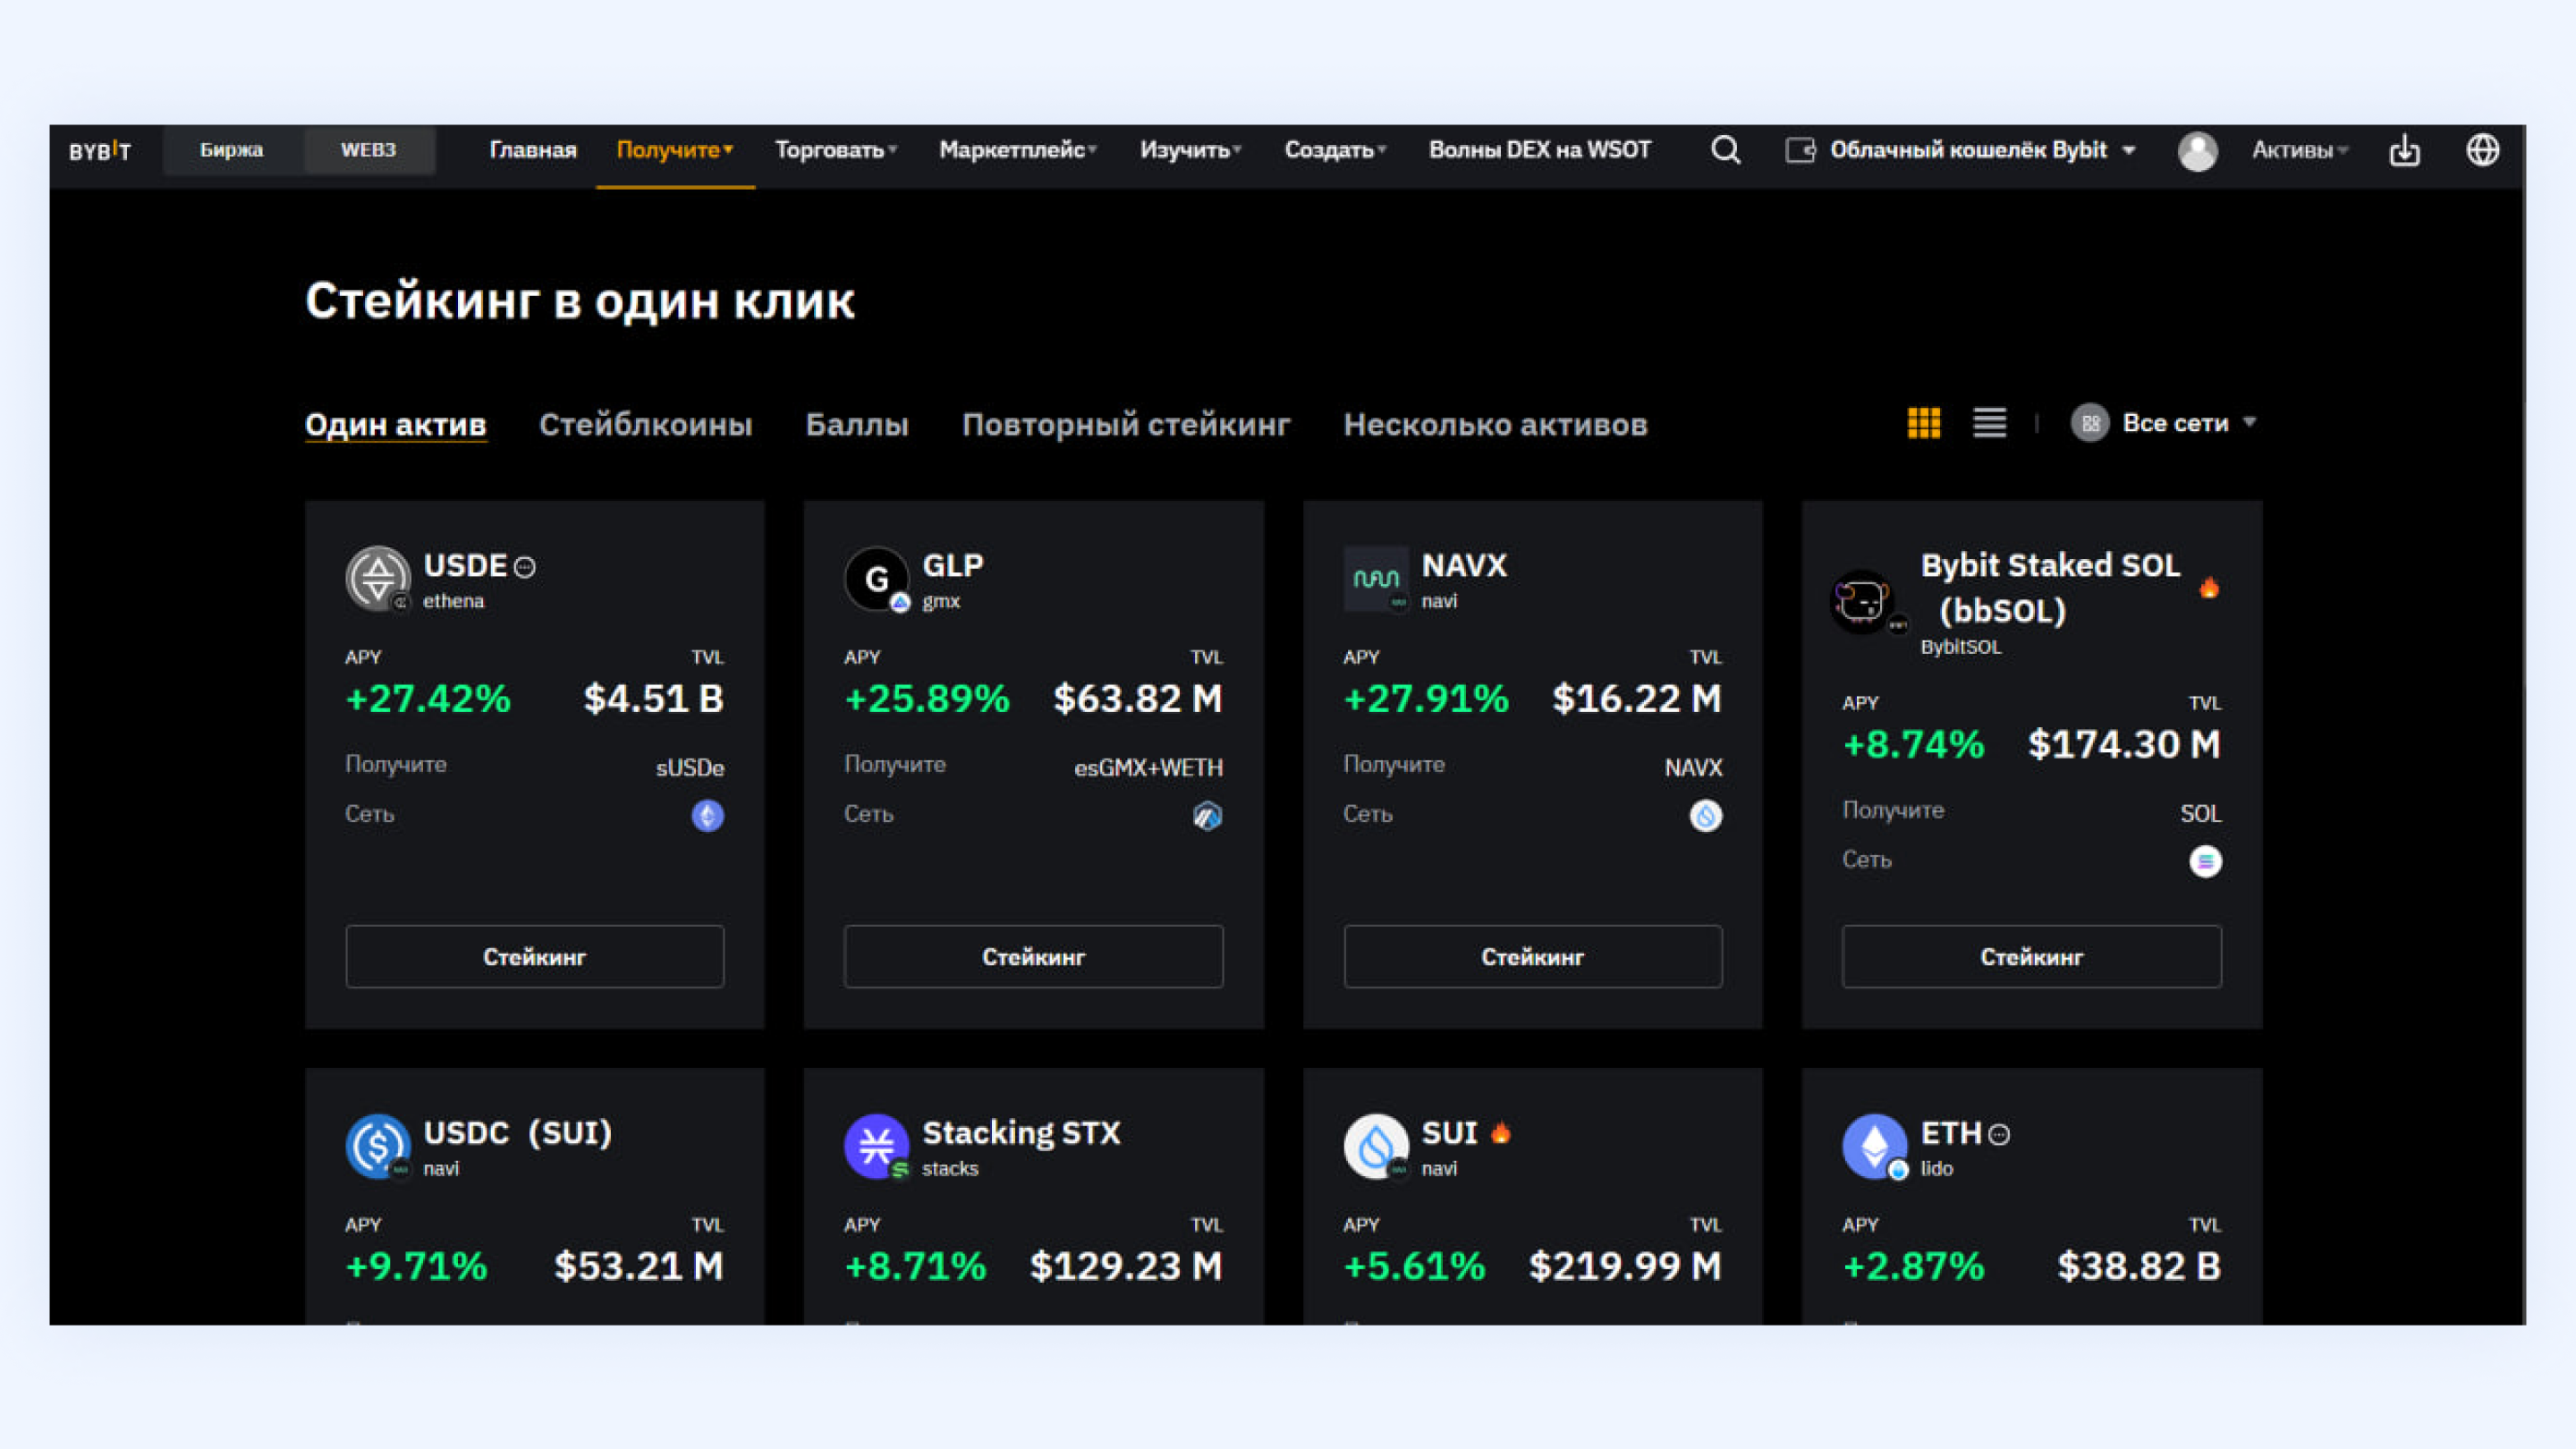This screenshot has width=2576, height=1449.
Task: Click the Все сети network filter icon
Action: coord(2089,423)
